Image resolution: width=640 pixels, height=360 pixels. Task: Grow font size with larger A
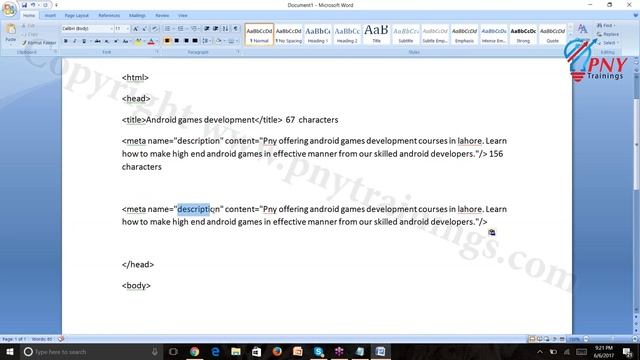pyautogui.click(x=136, y=29)
